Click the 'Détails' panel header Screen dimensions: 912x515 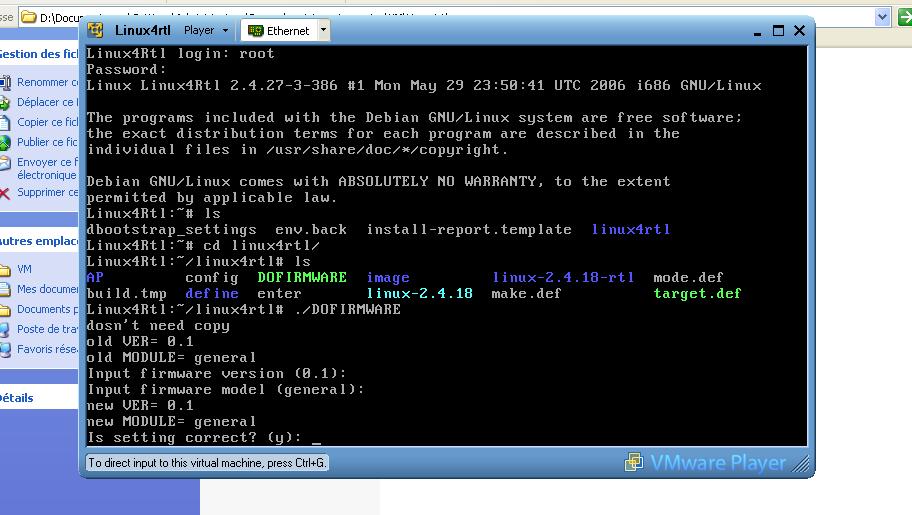tap(38, 398)
